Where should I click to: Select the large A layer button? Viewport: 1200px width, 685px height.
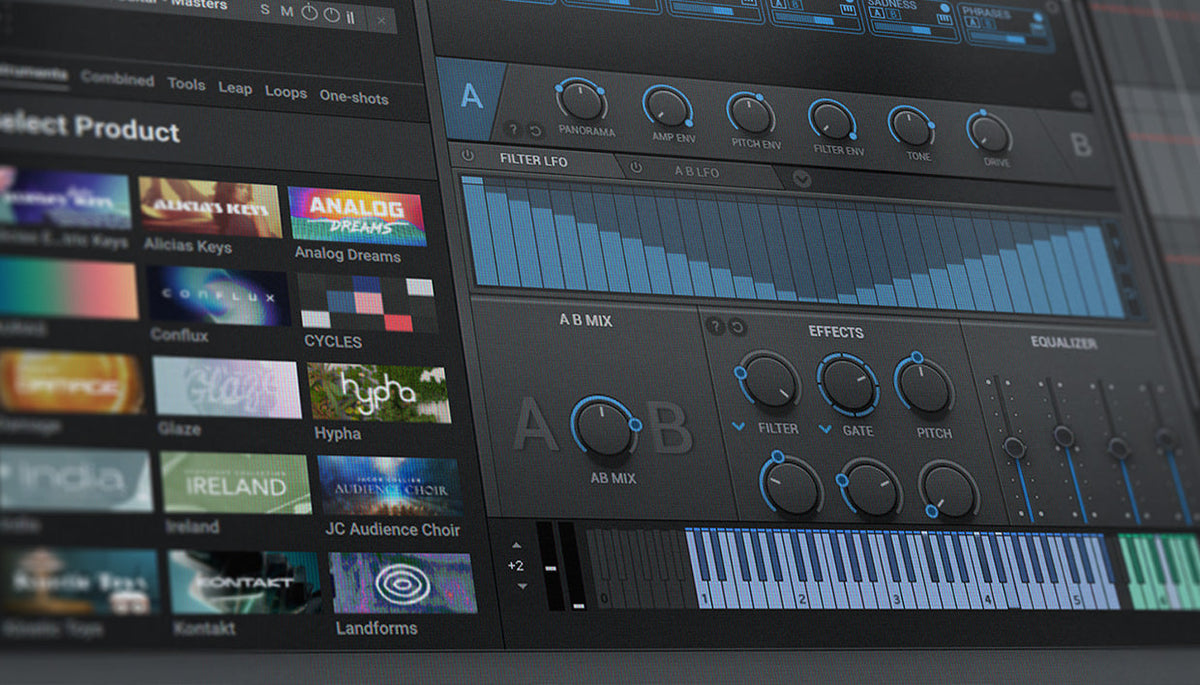[472, 97]
